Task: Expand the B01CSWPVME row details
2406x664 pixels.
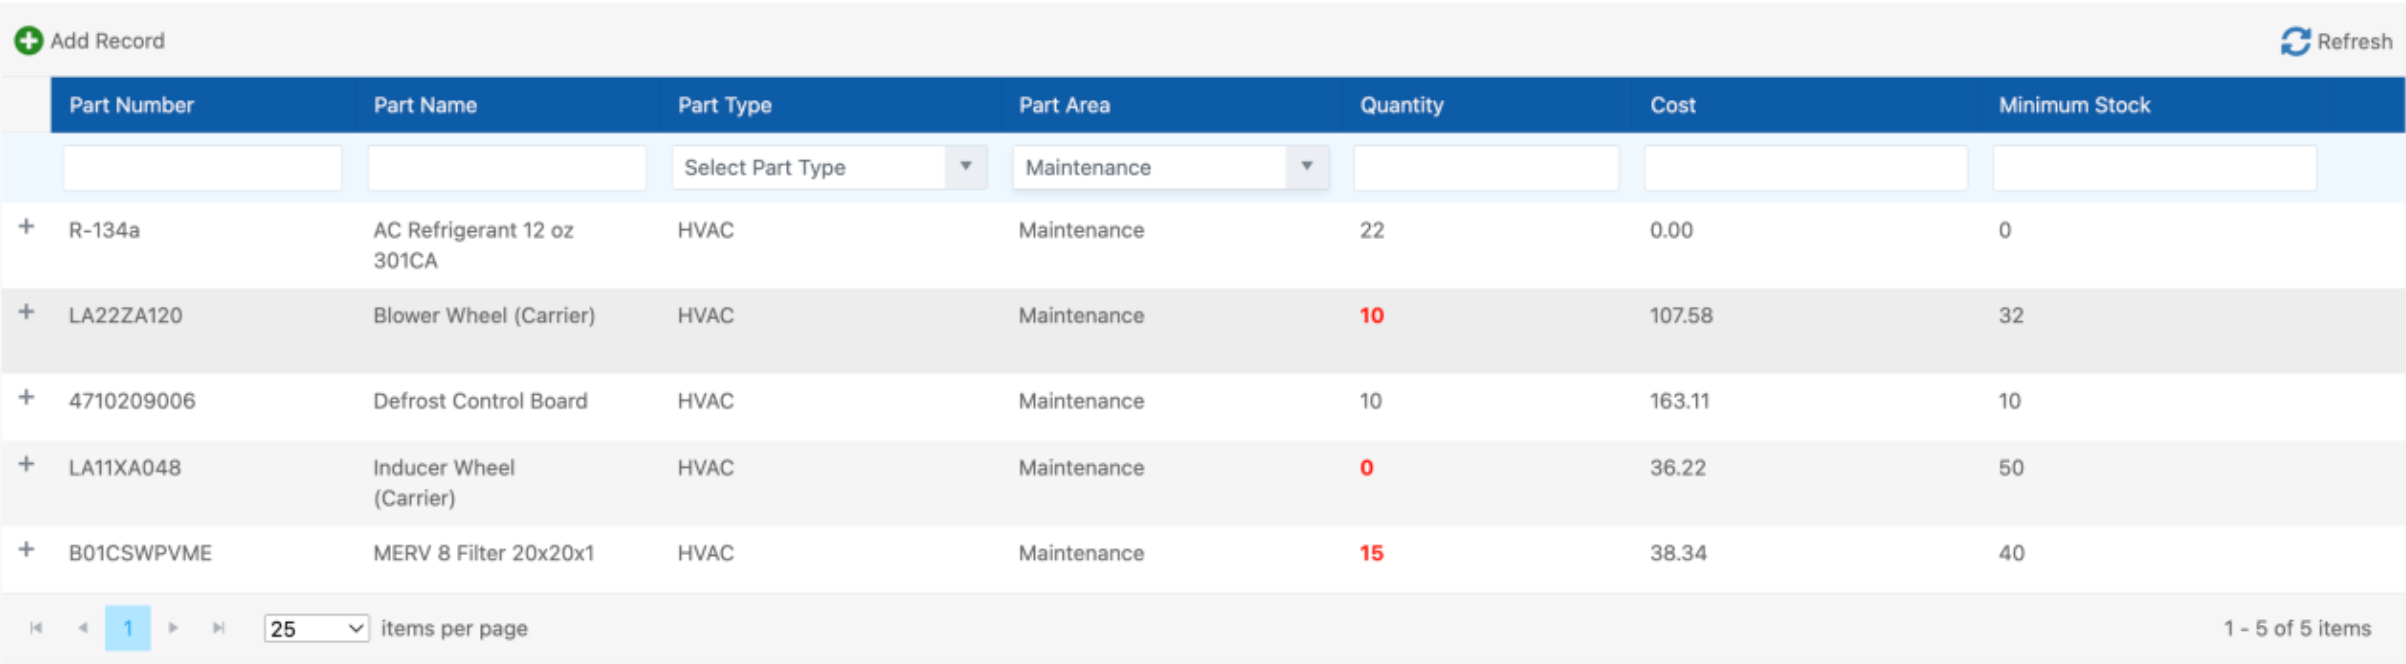Action: coord(27,550)
